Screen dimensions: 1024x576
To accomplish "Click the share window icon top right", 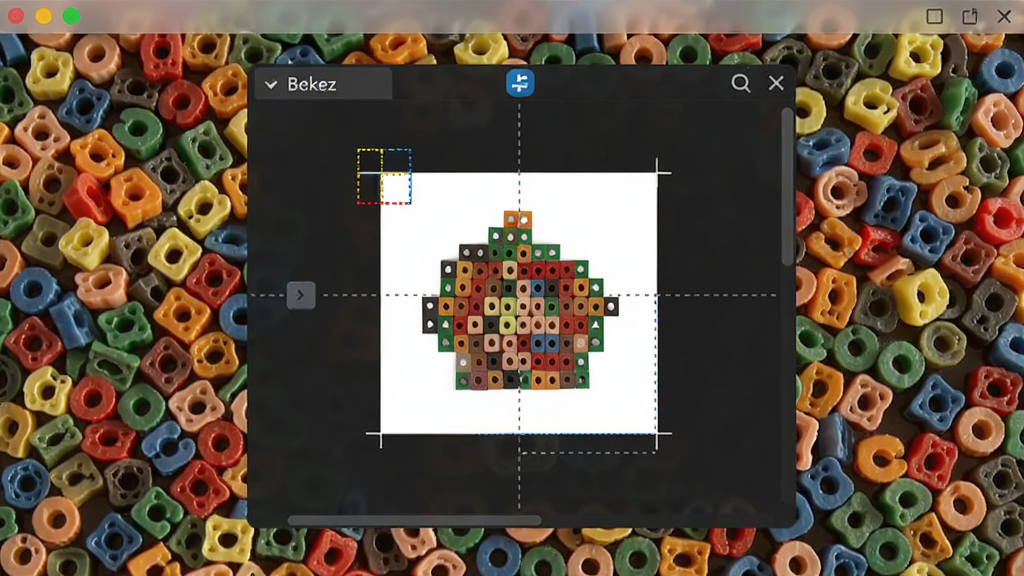I will [970, 16].
